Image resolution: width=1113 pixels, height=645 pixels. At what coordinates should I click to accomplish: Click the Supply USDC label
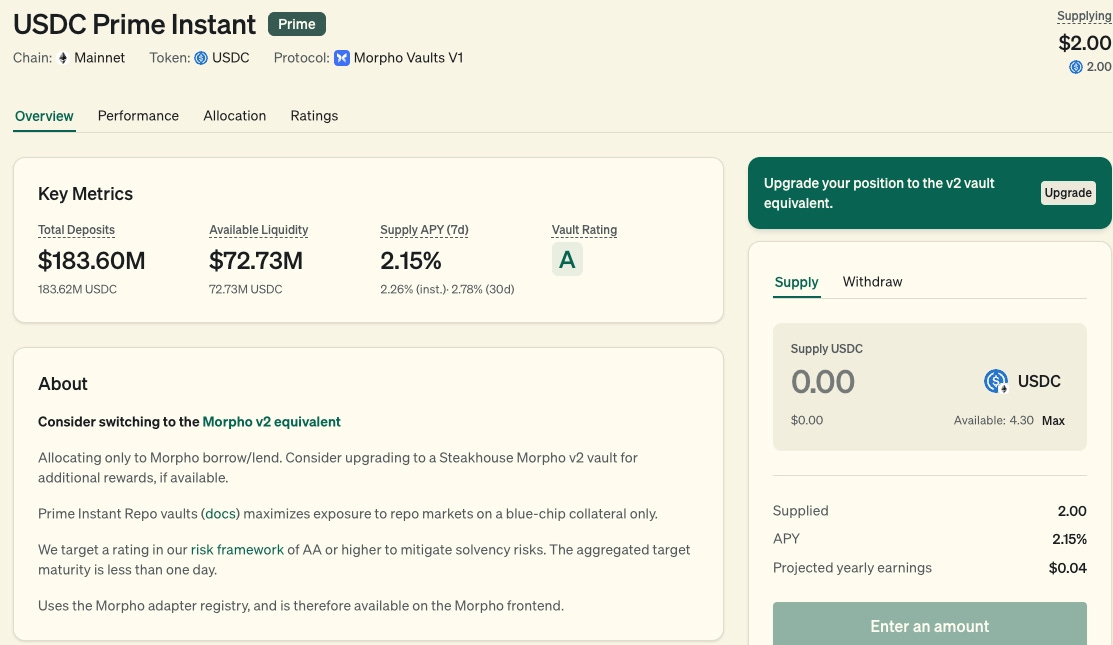tap(826, 349)
